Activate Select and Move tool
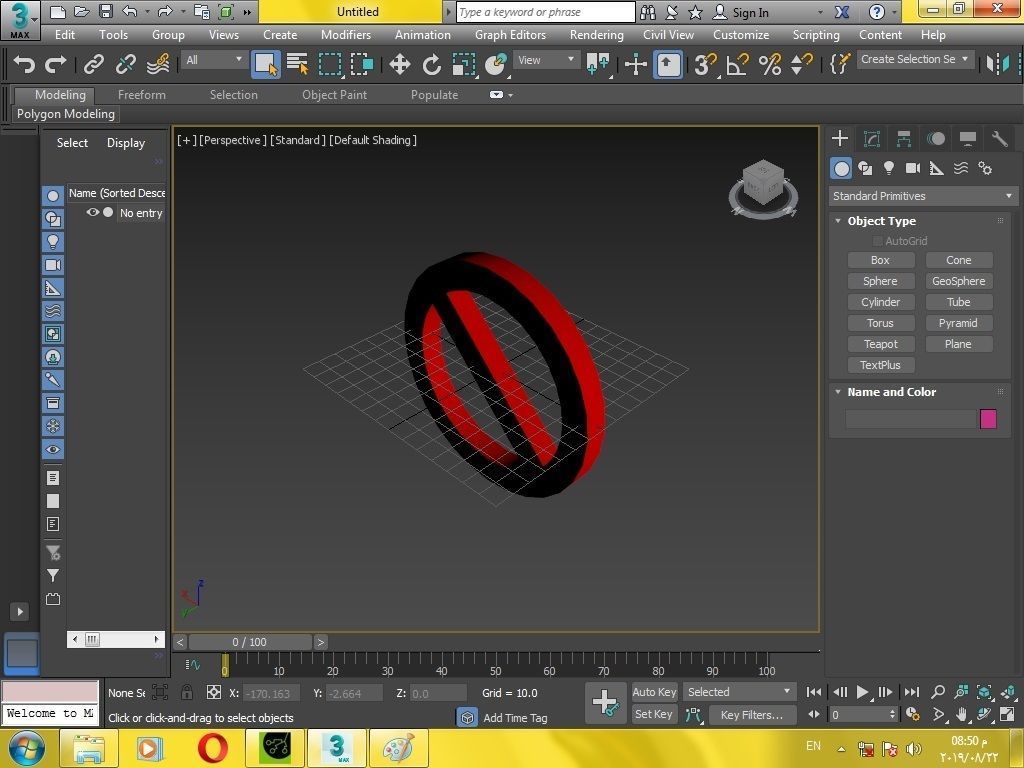Screen dimensions: 1024x768 400,64
